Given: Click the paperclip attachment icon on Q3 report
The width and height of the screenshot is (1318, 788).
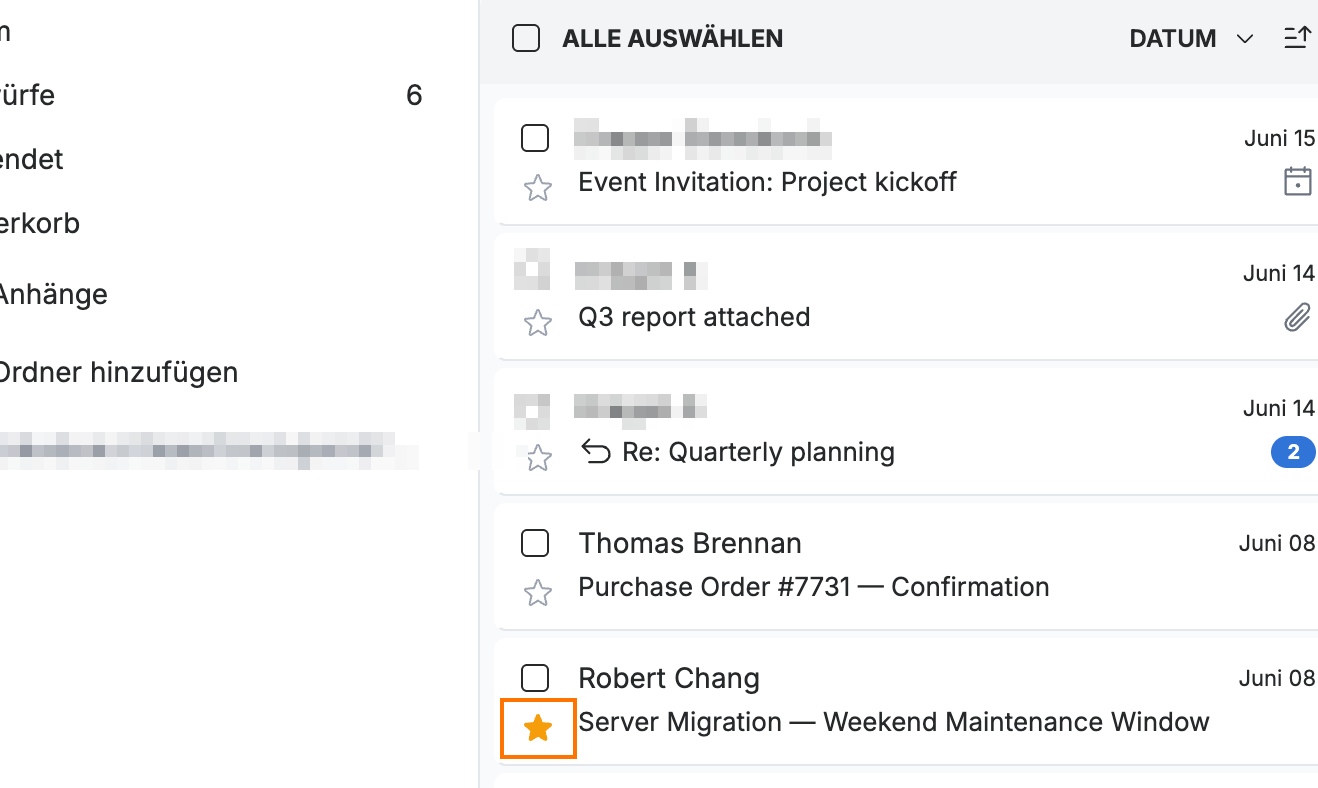Looking at the screenshot, I should 1297,318.
